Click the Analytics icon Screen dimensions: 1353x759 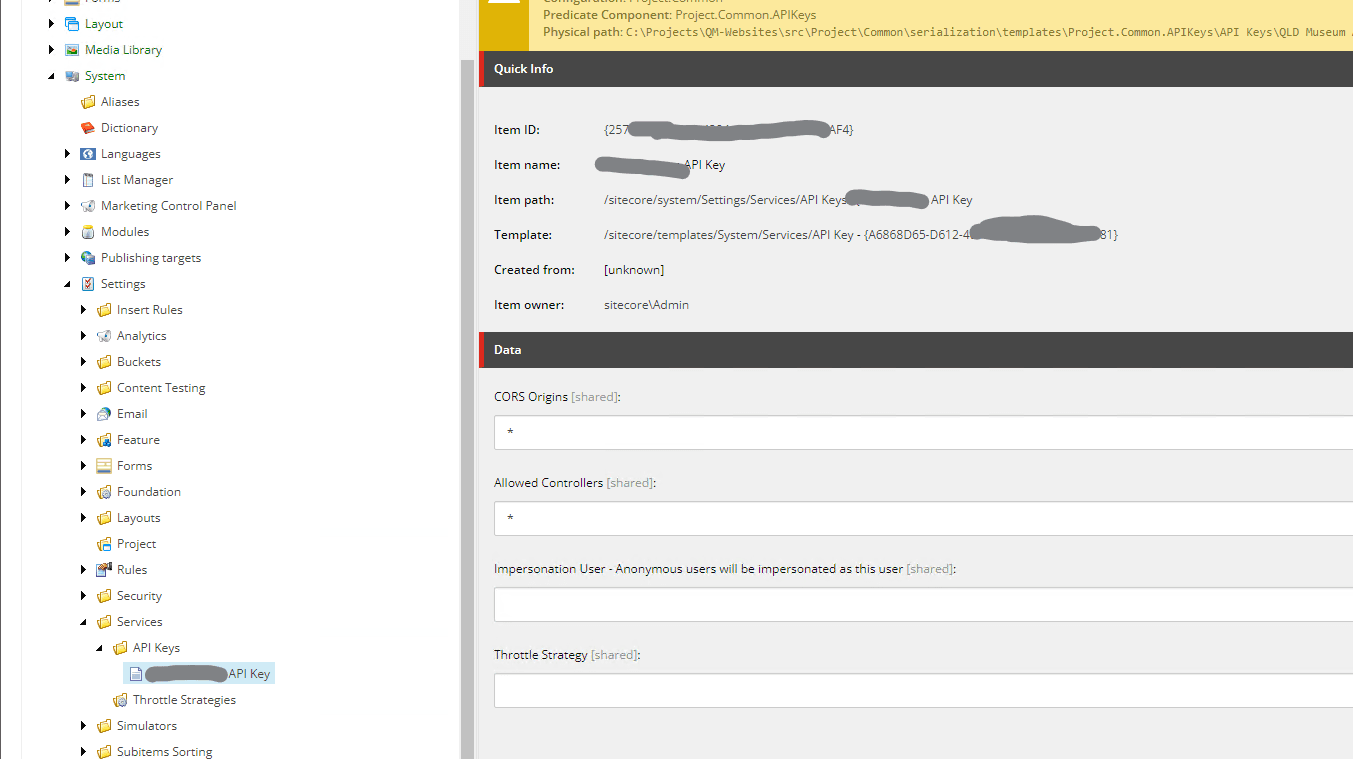(104, 336)
